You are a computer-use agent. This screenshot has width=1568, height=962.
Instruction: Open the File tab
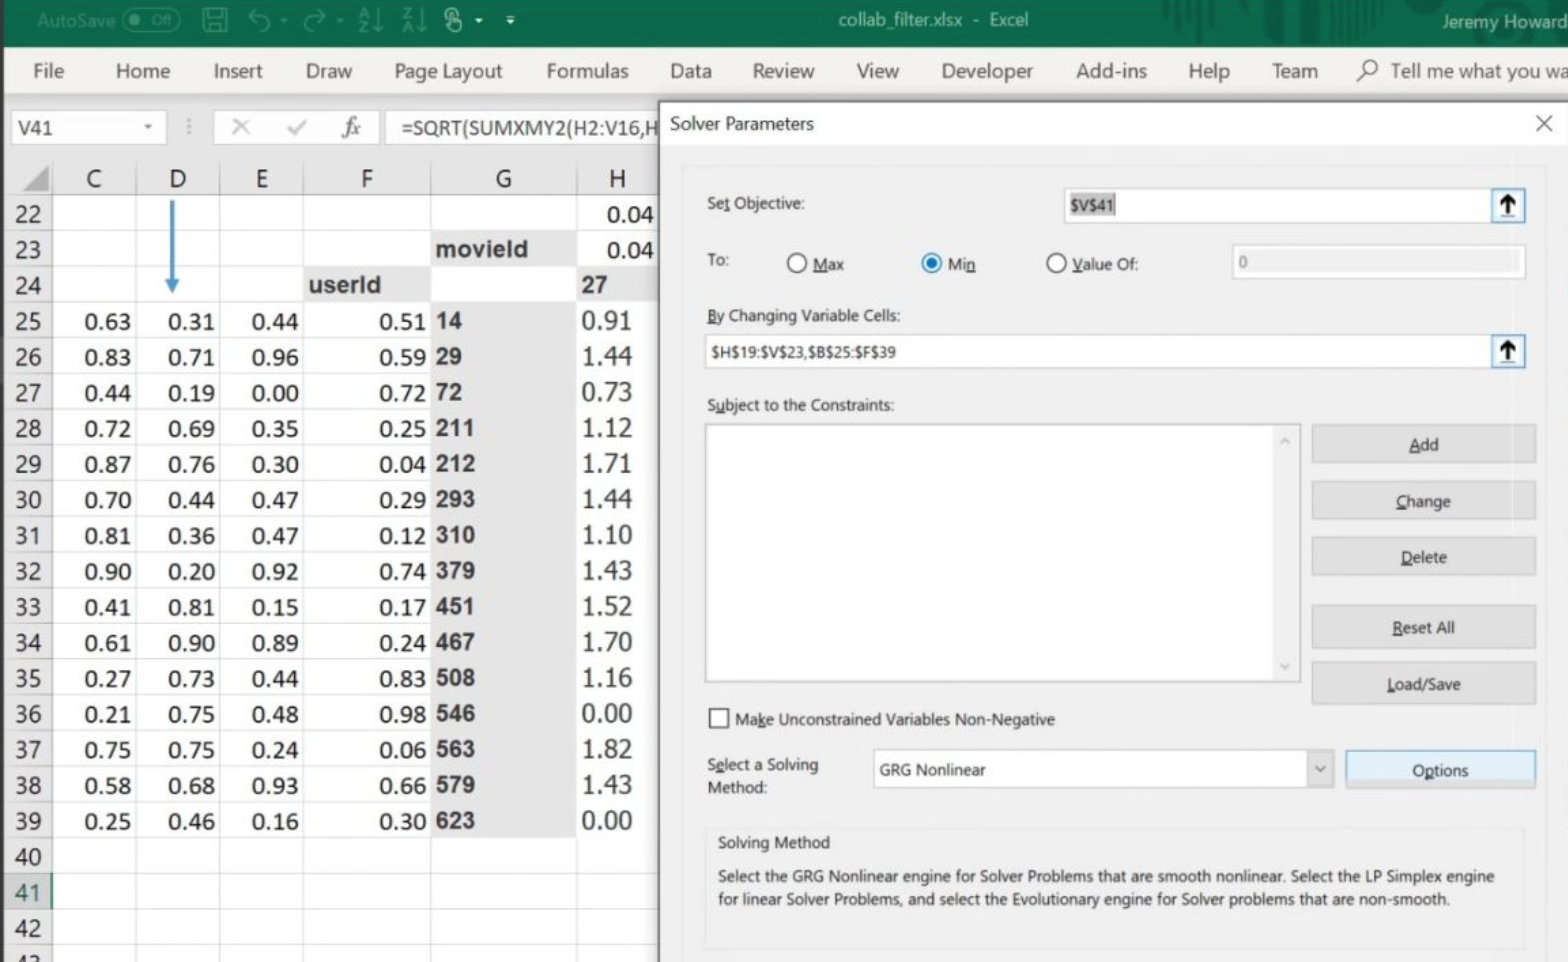[x=48, y=71]
